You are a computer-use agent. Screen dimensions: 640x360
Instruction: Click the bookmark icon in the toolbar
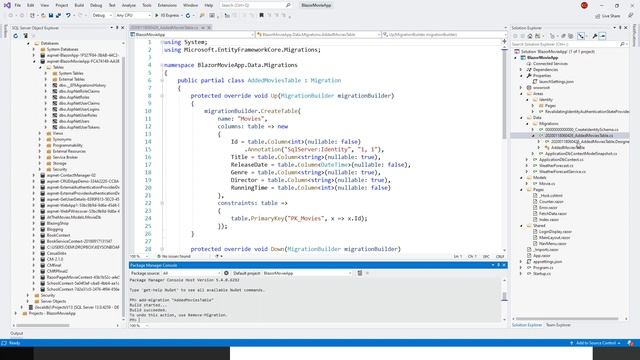(262, 16)
